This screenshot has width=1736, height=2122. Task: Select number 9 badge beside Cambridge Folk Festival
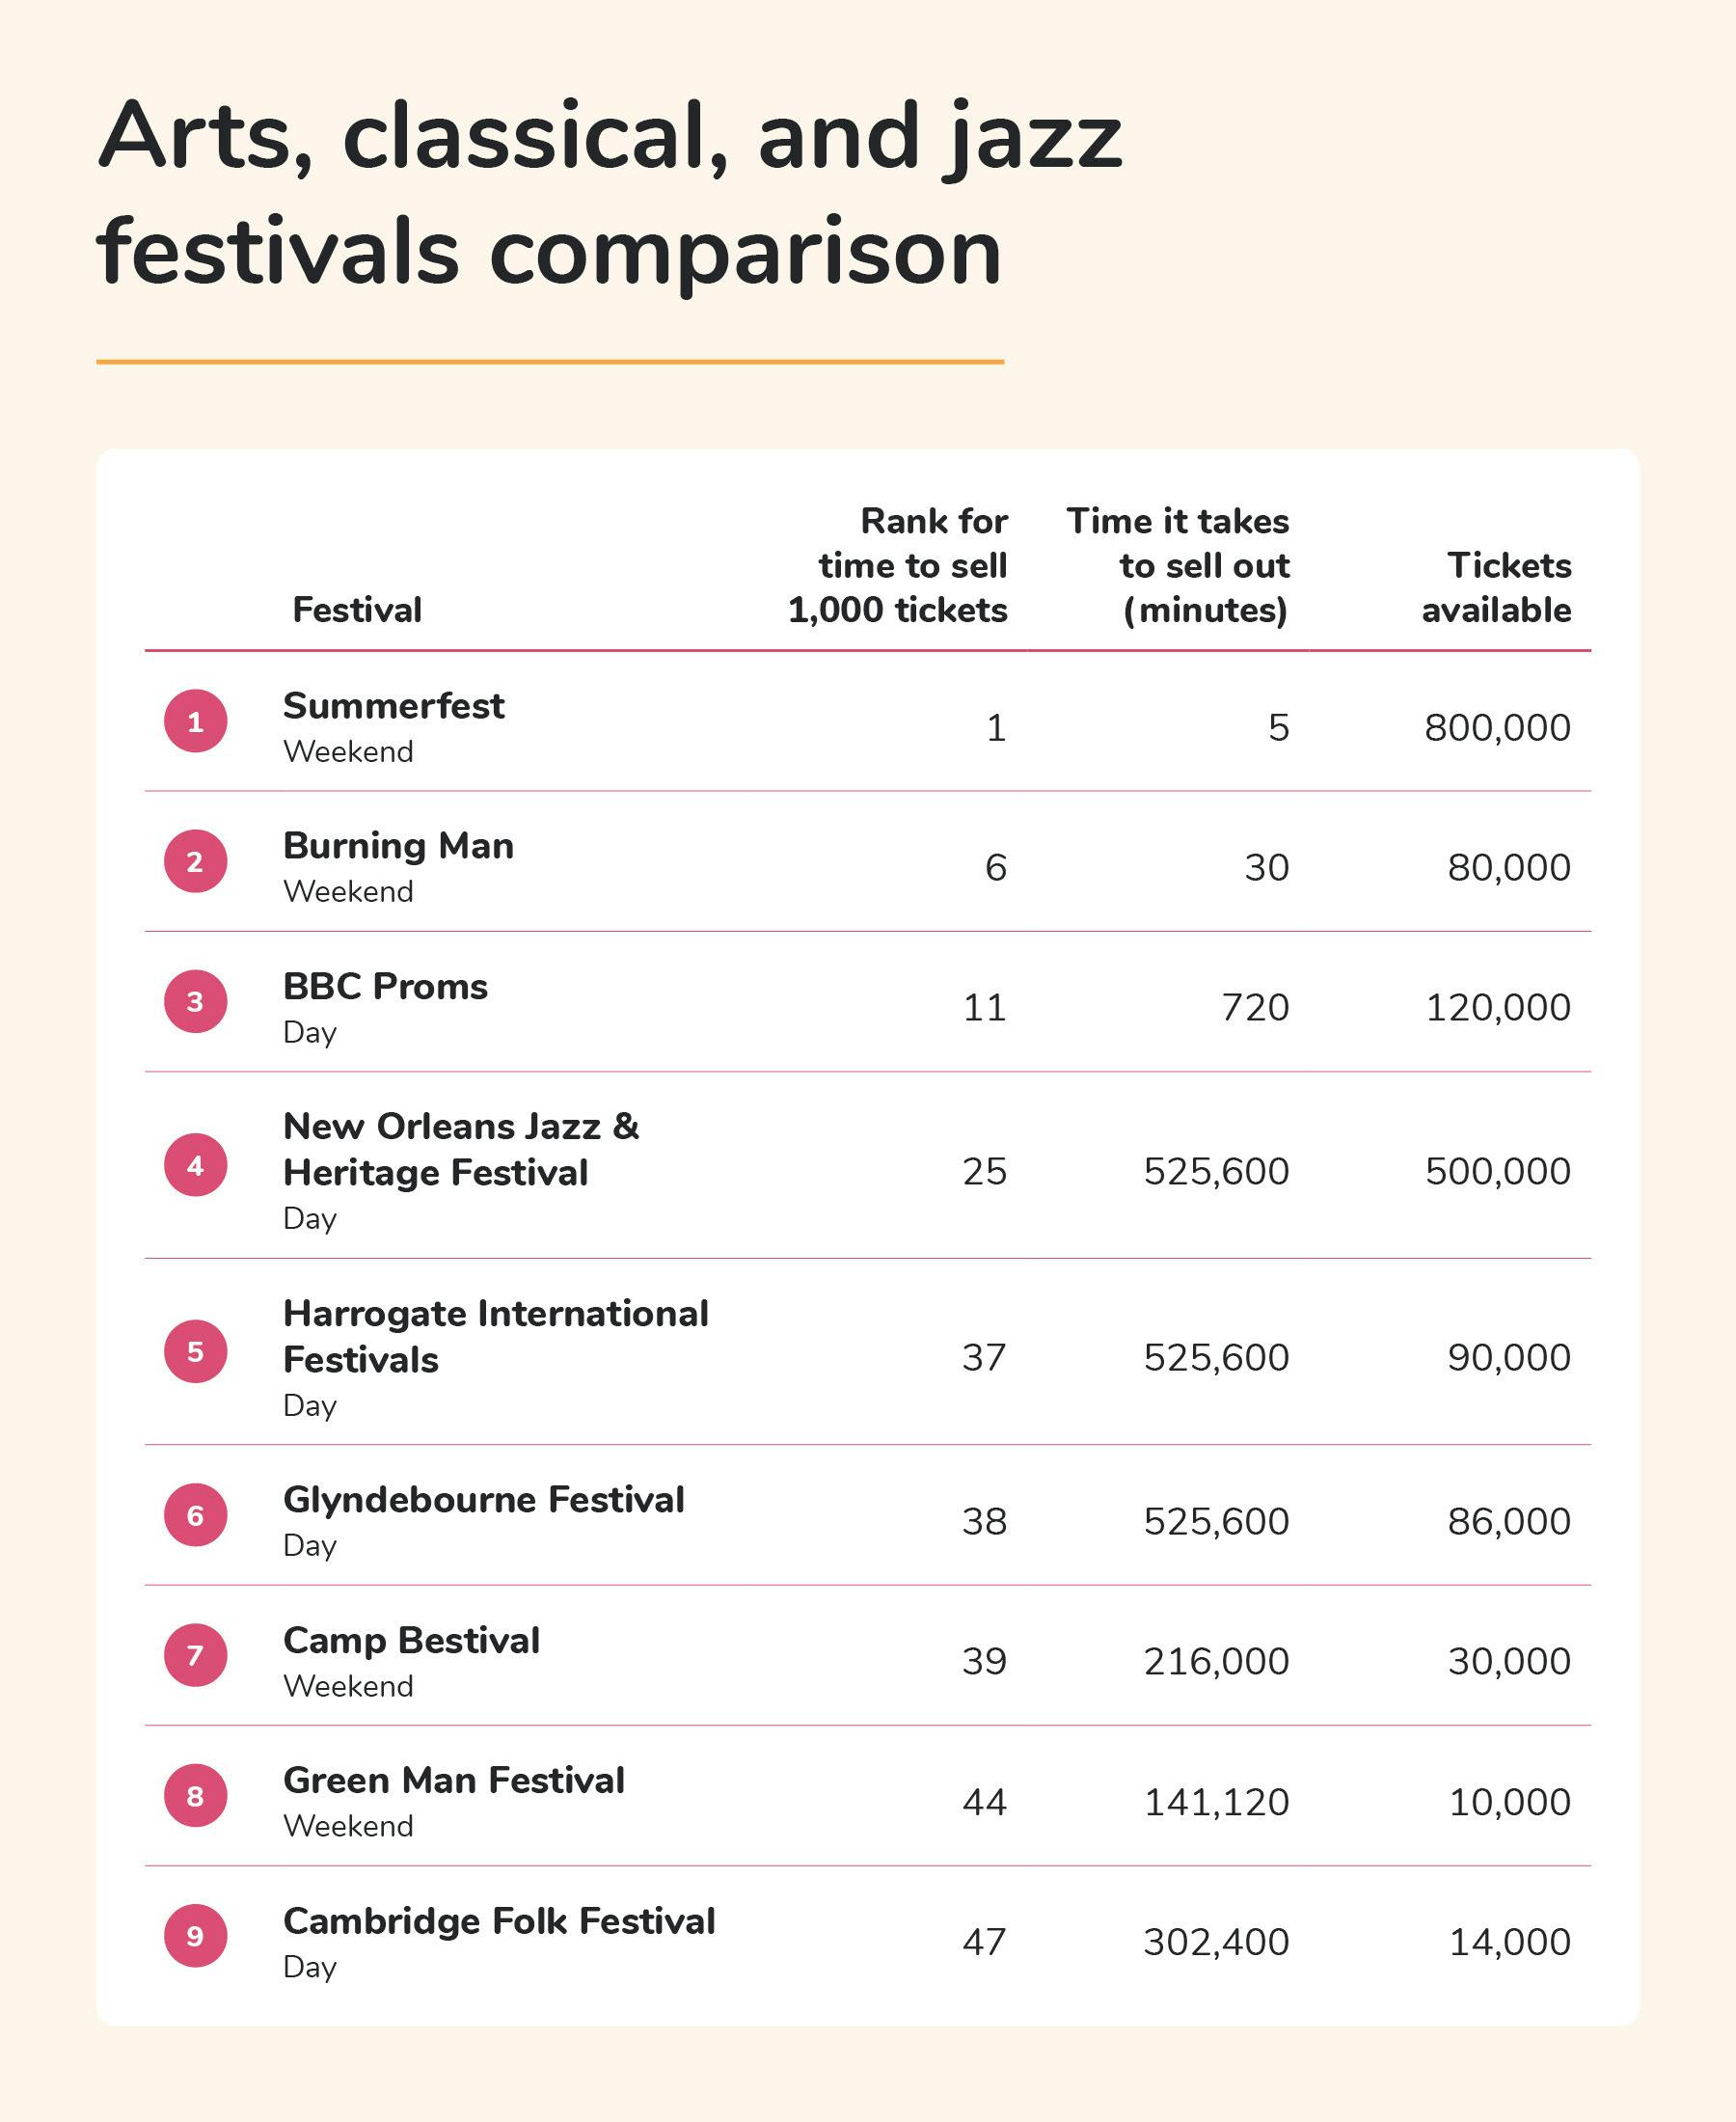point(195,1935)
